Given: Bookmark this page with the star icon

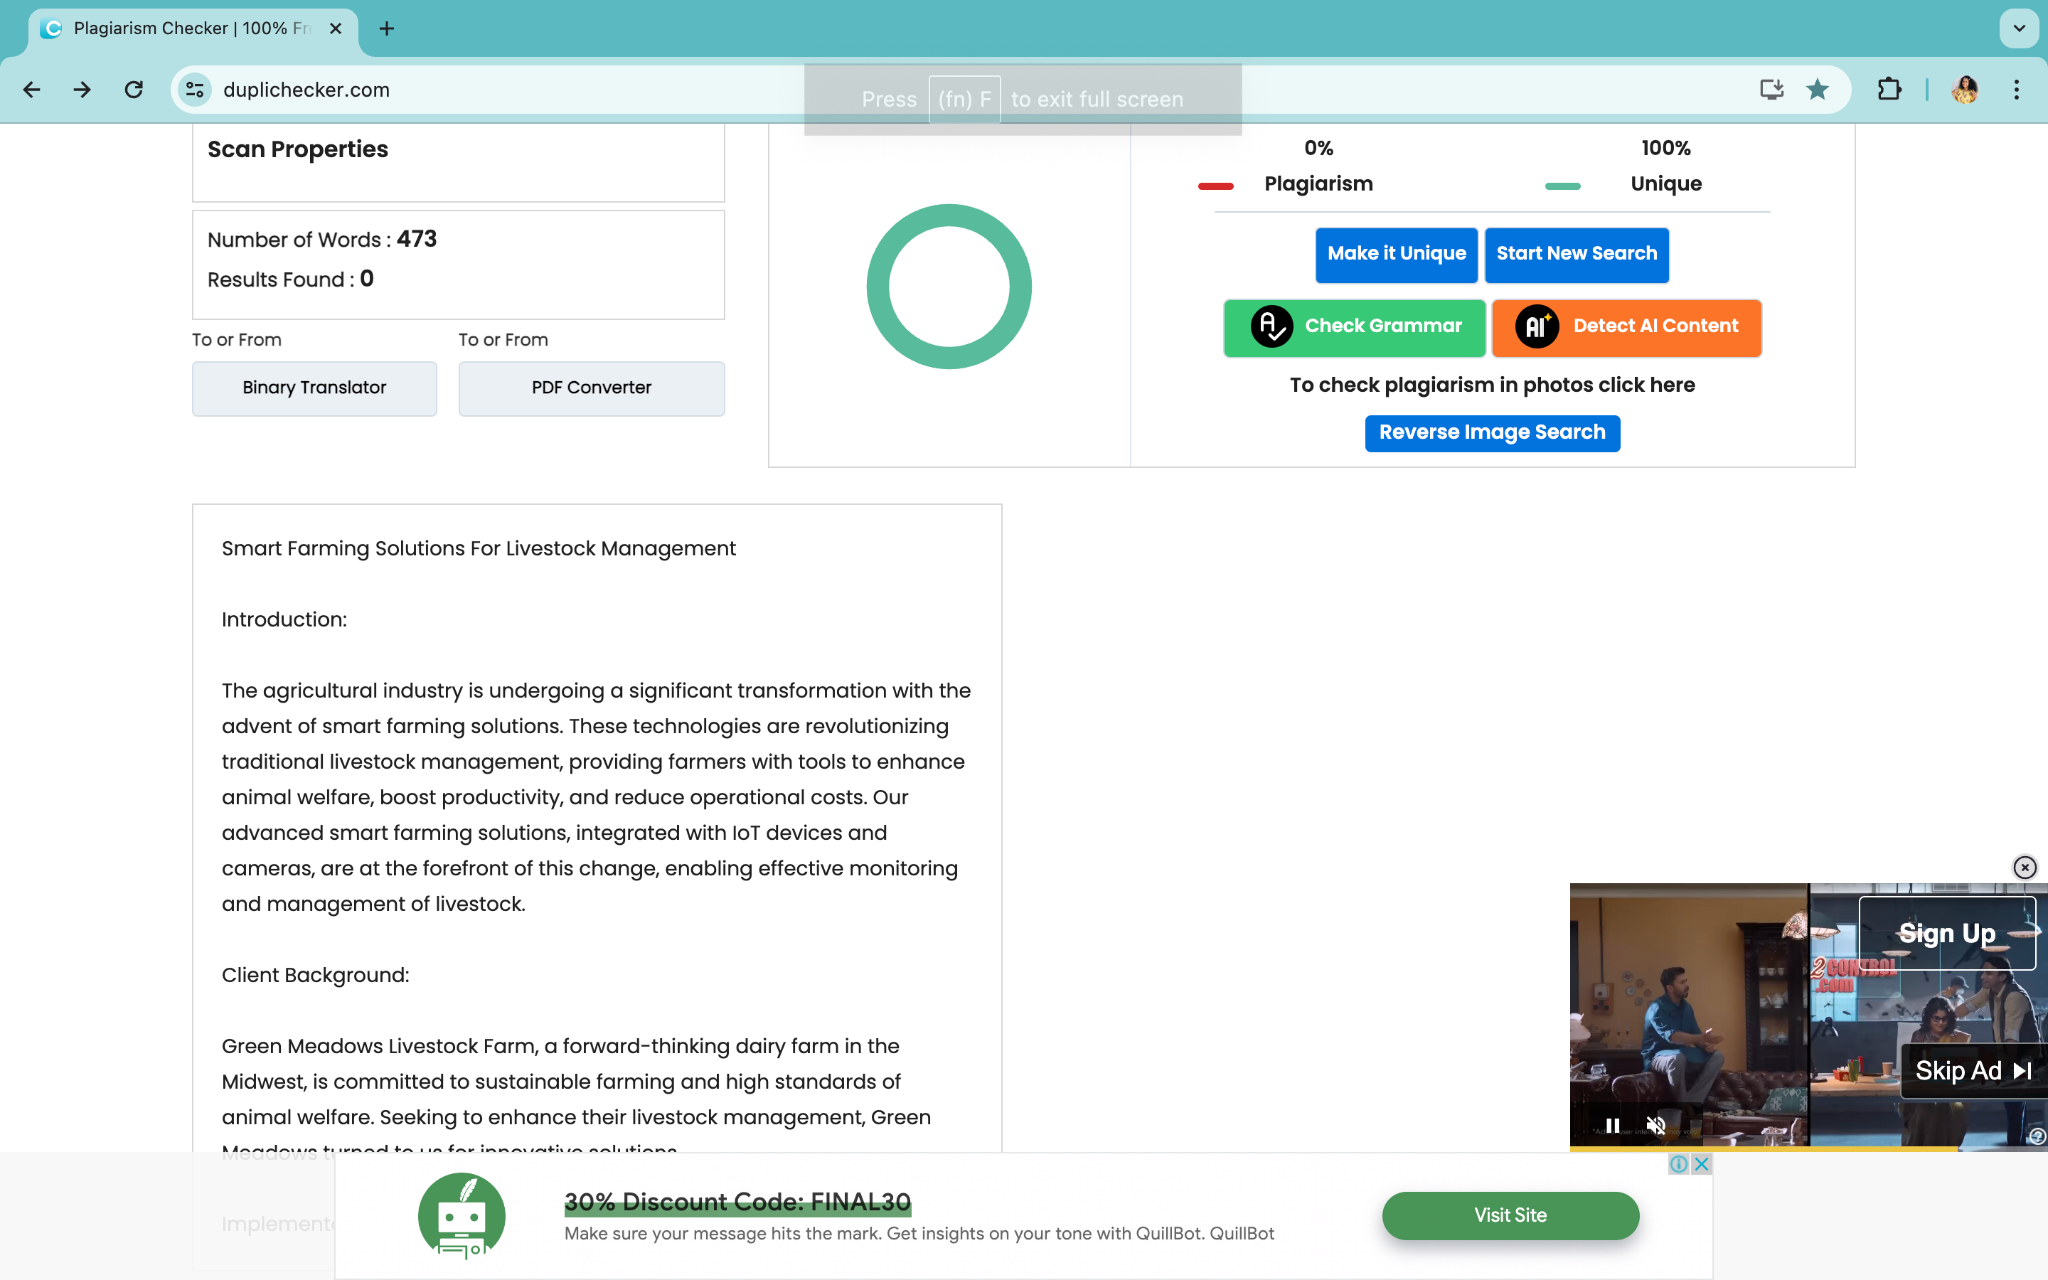Looking at the screenshot, I should [1817, 89].
